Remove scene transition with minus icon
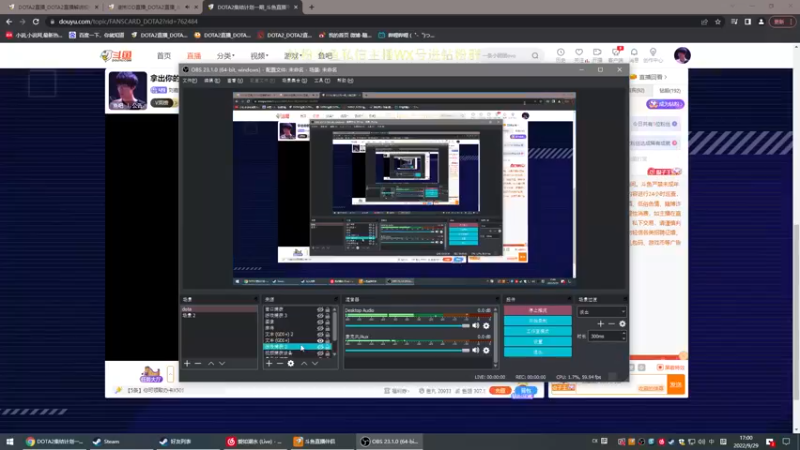Image resolution: width=800 pixels, height=450 pixels. point(611,323)
